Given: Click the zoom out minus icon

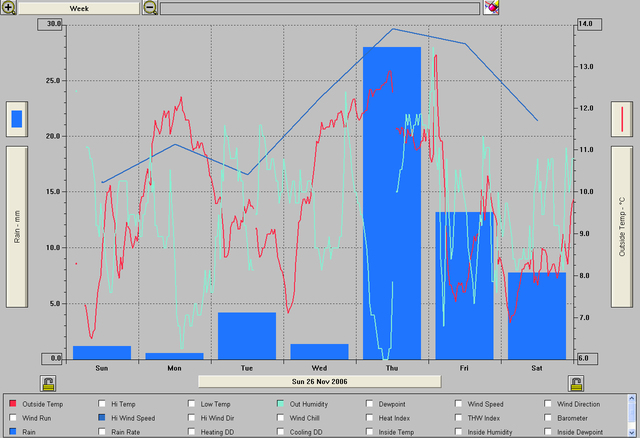Looking at the screenshot, I should click(x=150, y=8).
